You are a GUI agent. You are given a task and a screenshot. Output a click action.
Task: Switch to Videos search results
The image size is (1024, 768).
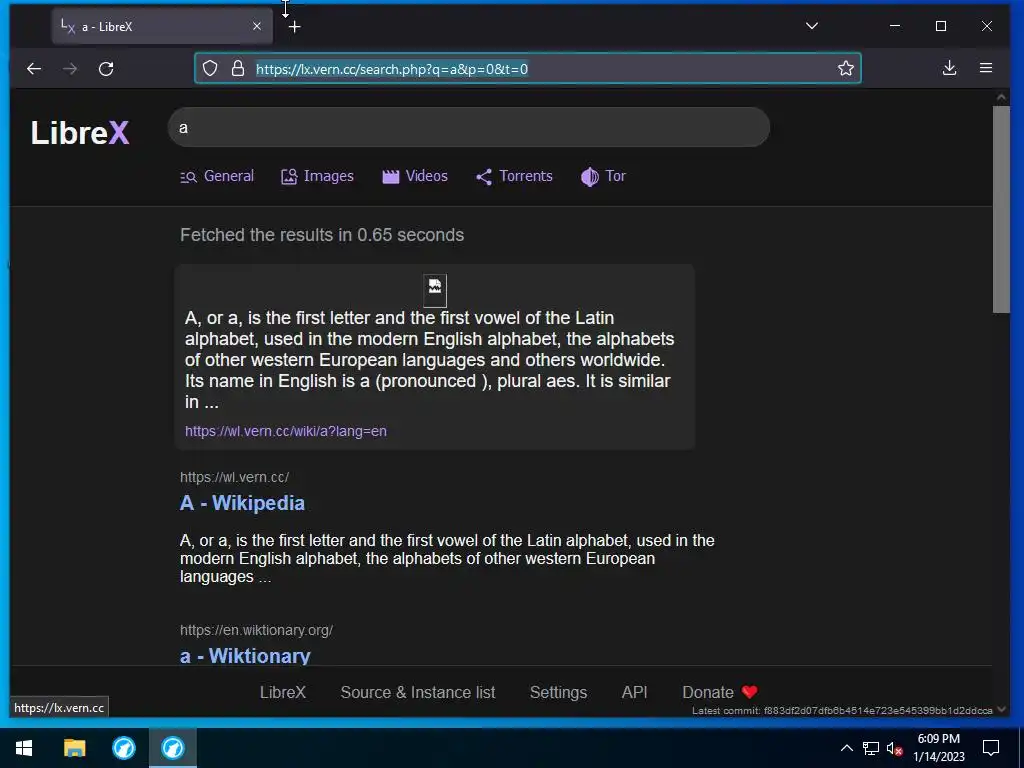[x=415, y=176]
